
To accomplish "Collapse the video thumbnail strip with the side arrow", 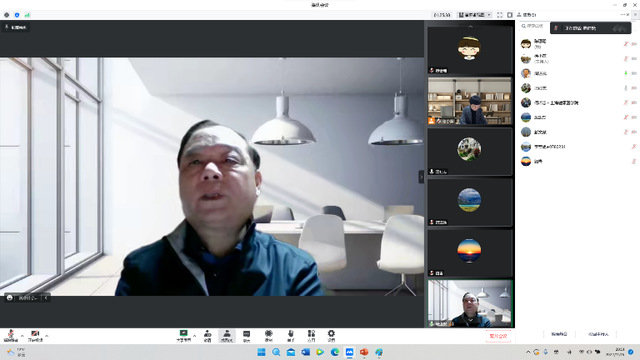I will pyautogui.click(x=421, y=177).
